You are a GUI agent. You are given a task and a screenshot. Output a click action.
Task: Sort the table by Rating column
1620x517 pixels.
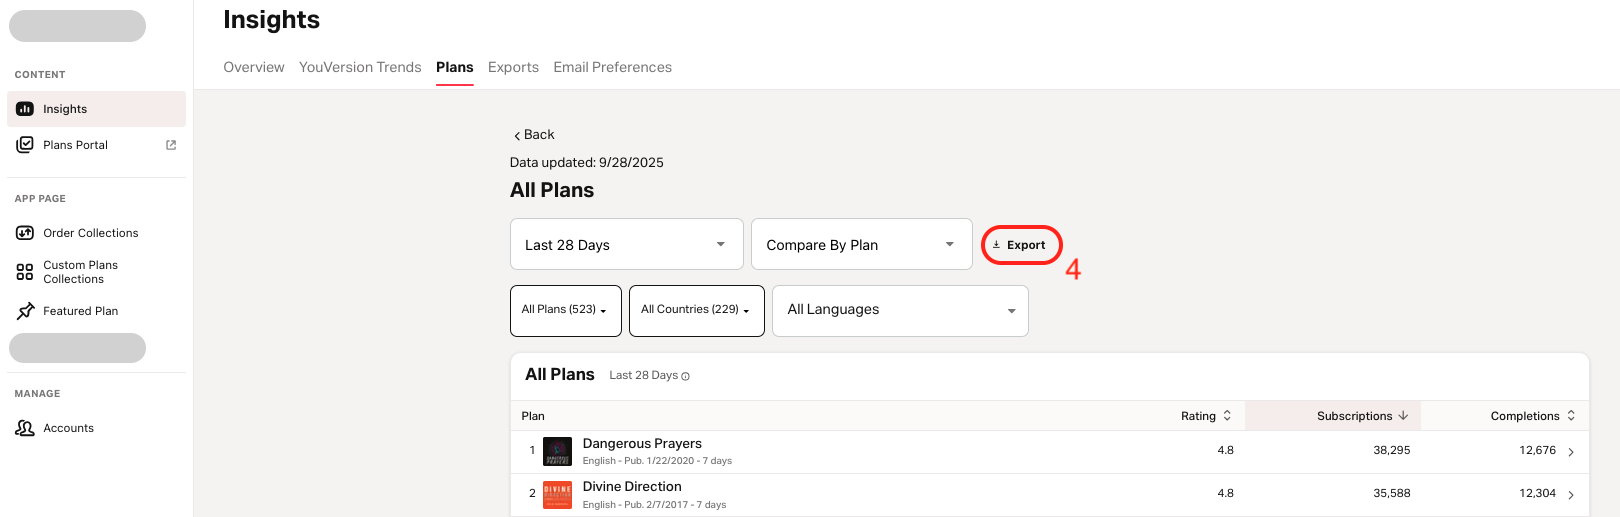pos(1206,416)
